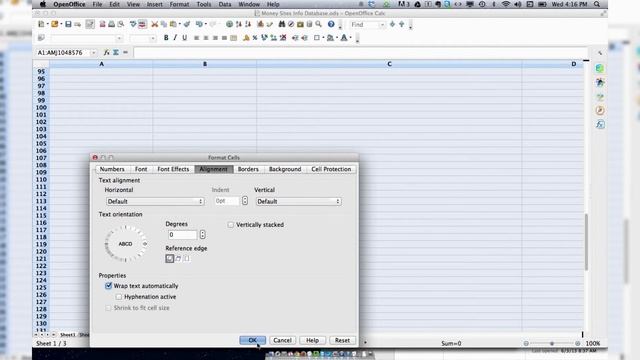Click the Cut scissors icon
Screen dimensions: 640x360
click(x=154, y=24)
